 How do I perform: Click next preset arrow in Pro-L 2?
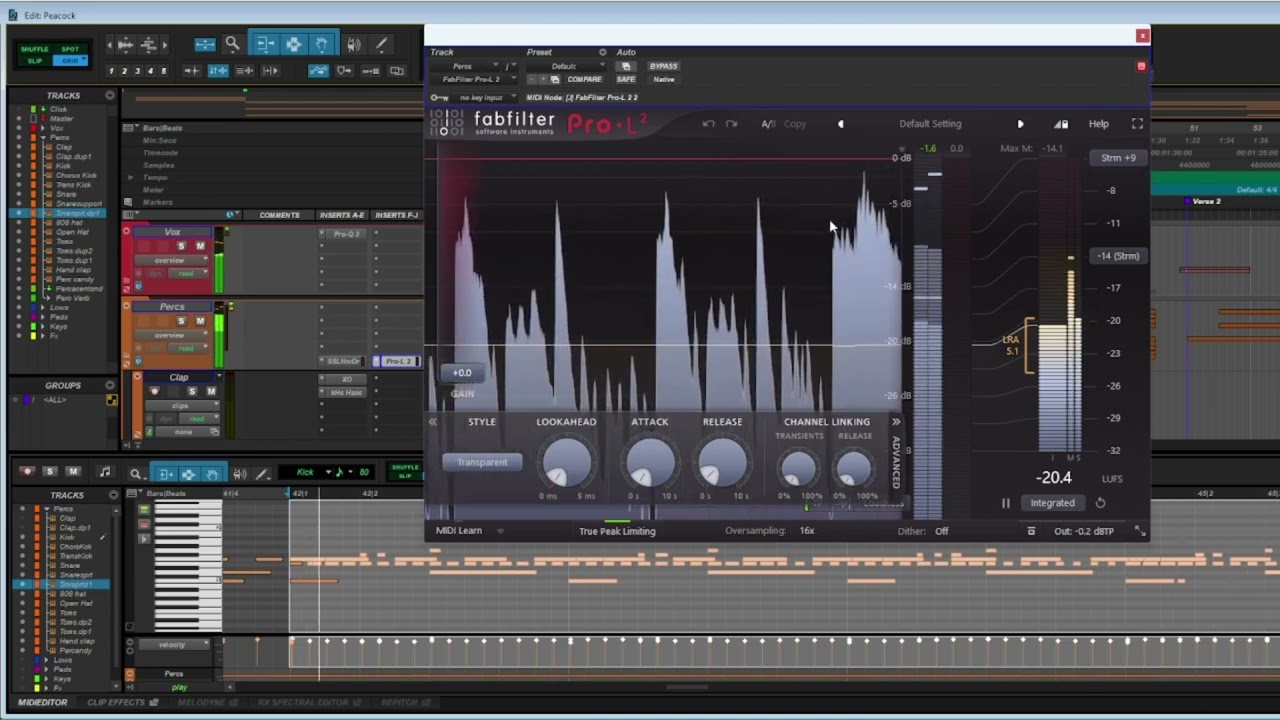(1020, 124)
